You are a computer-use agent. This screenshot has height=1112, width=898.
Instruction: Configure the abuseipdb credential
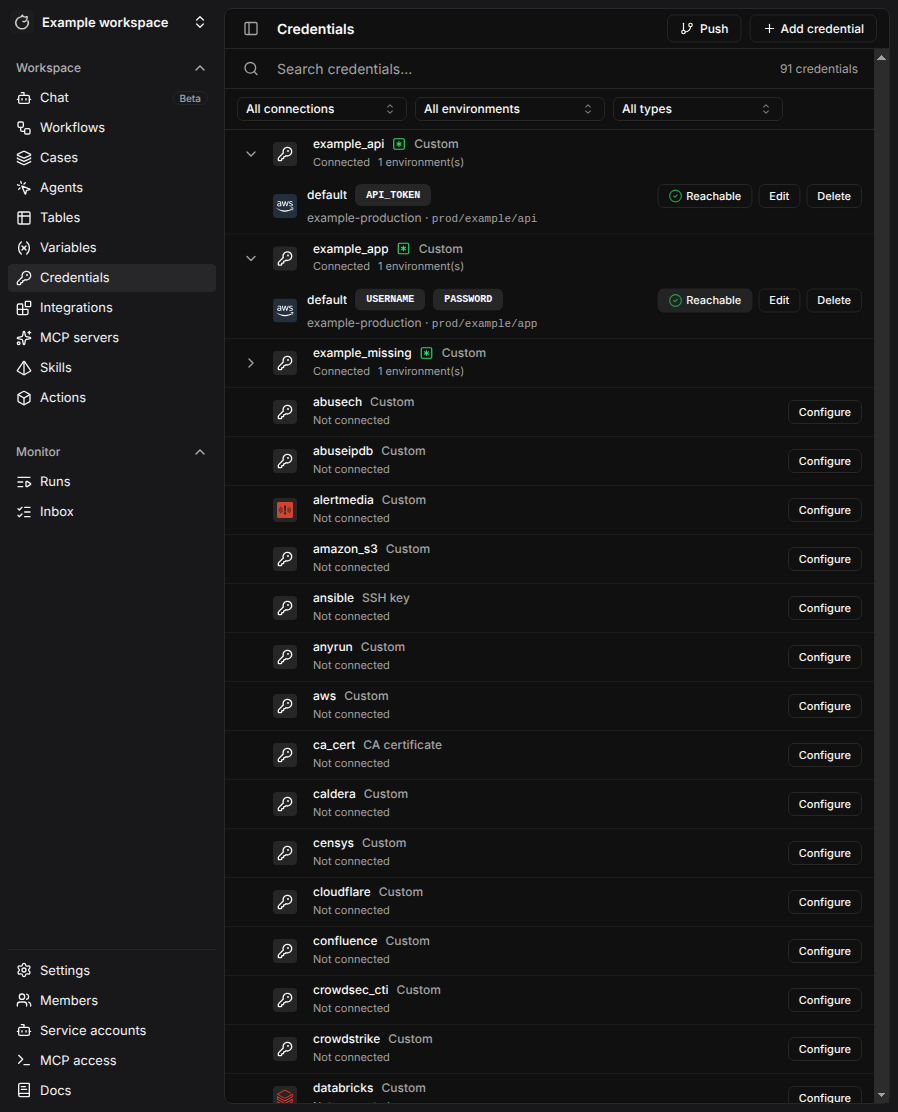coord(824,461)
